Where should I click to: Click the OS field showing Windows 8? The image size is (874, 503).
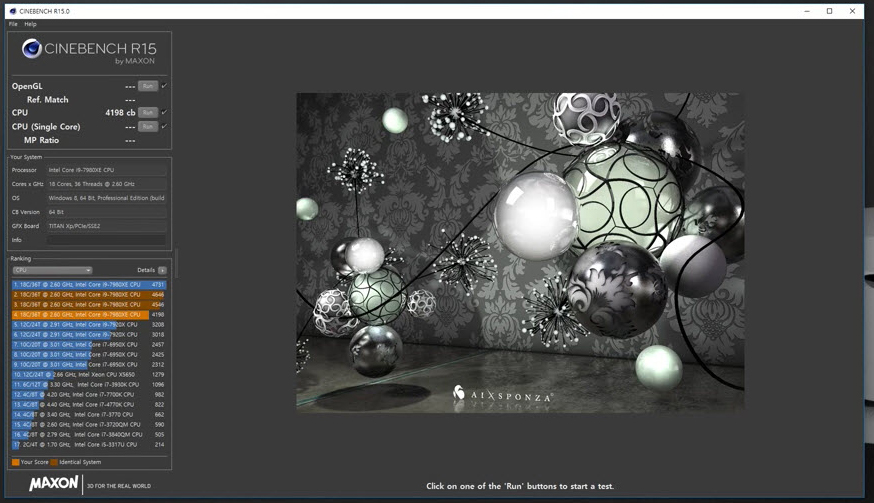[106, 198]
